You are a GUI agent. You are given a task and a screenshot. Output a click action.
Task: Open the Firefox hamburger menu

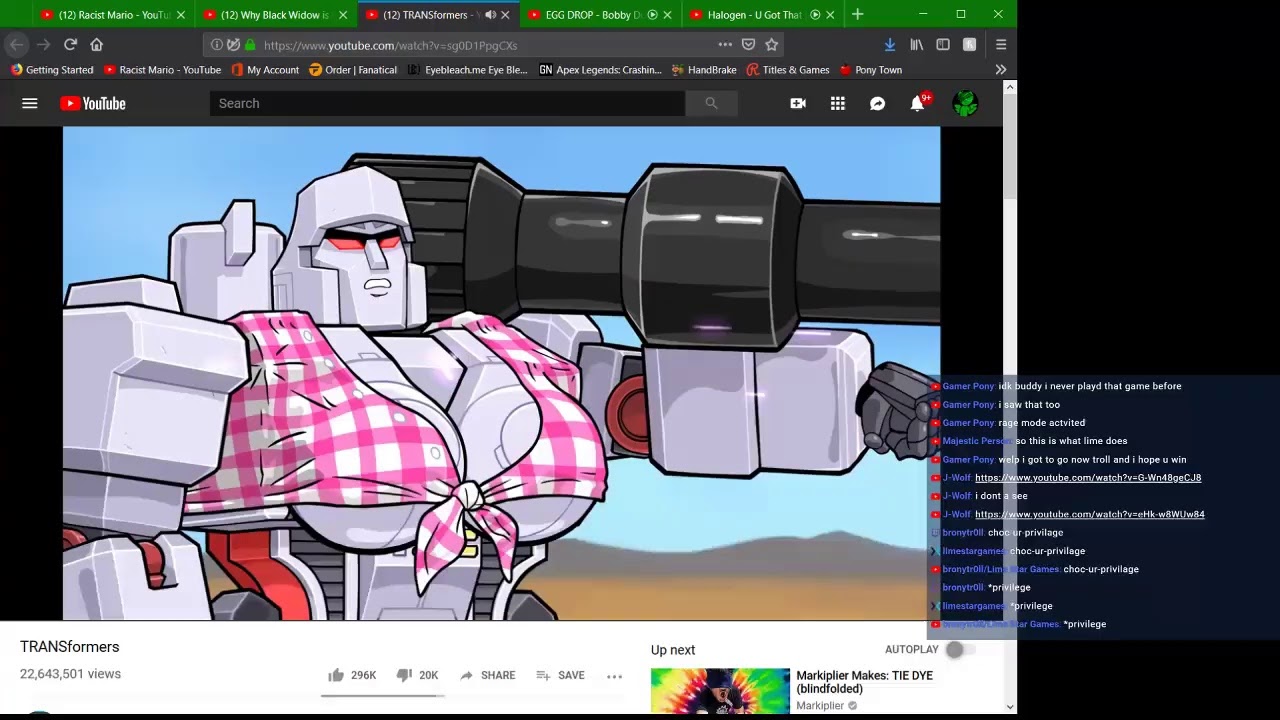tap(1001, 44)
